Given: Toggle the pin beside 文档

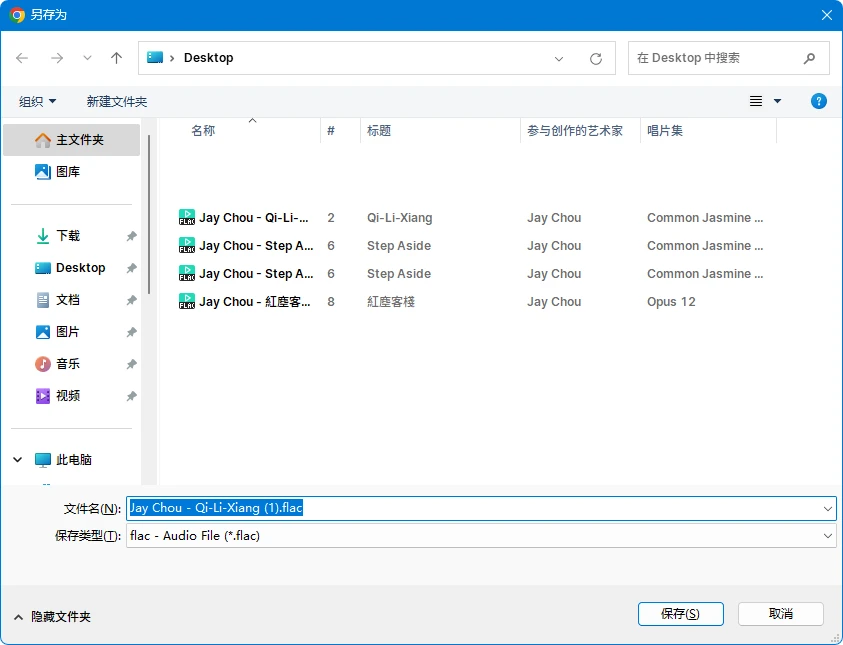Looking at the screenshot, I should pyautogui.click(x=131, y=301).
